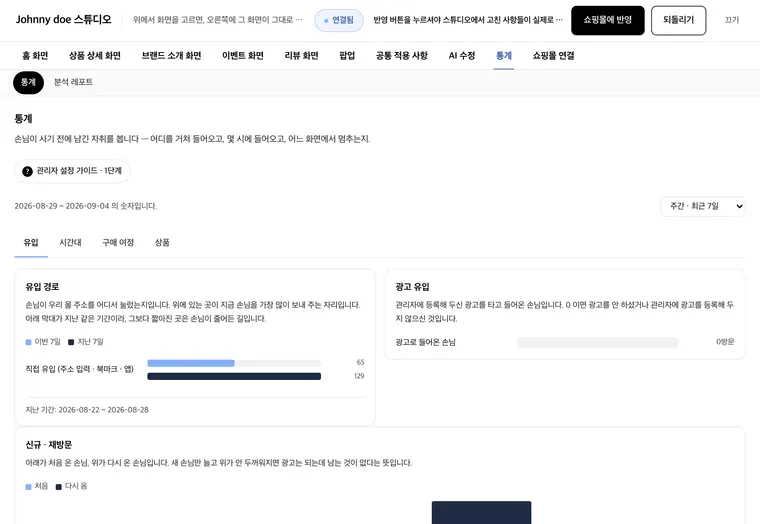Click the light blue 65 visits bar
The width and height of the screenshot is (760, 524).
[191, 363]
